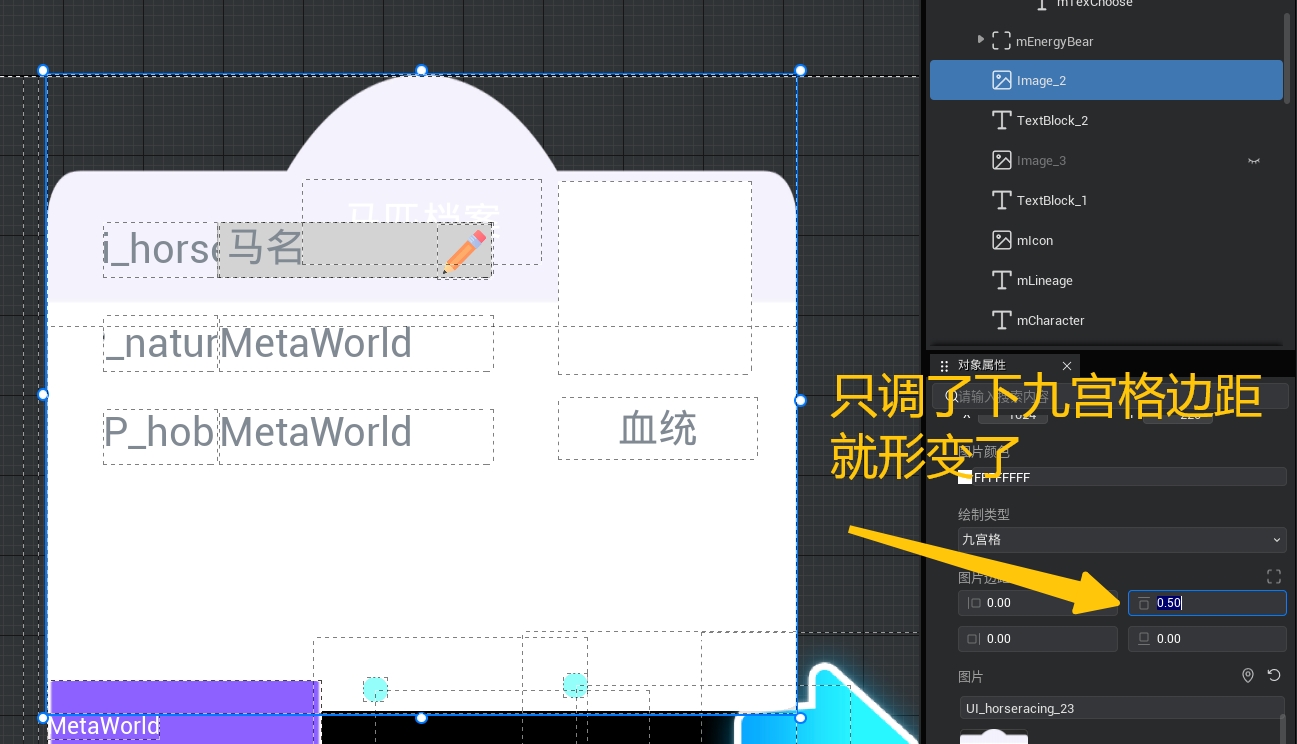
Task: Click the bottom-center selection handle
Action: coord(421,717)
